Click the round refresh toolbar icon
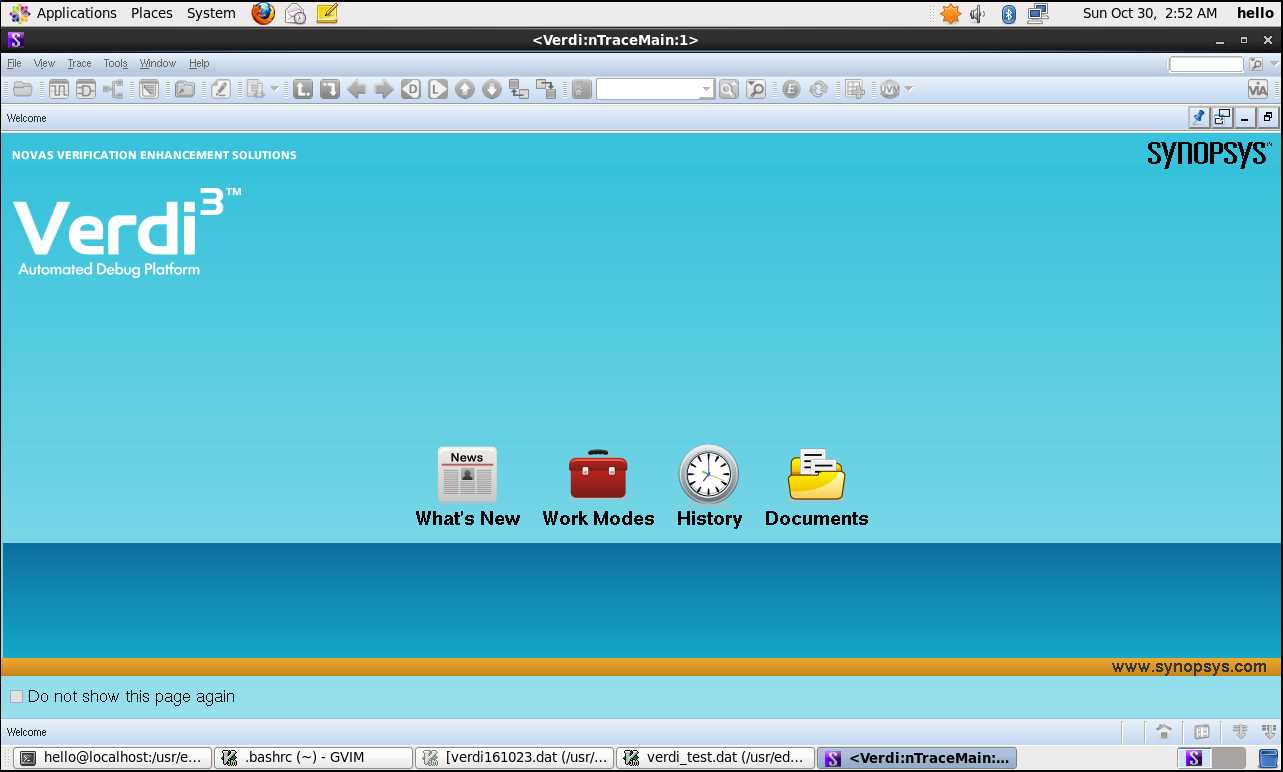 [818, 89]
